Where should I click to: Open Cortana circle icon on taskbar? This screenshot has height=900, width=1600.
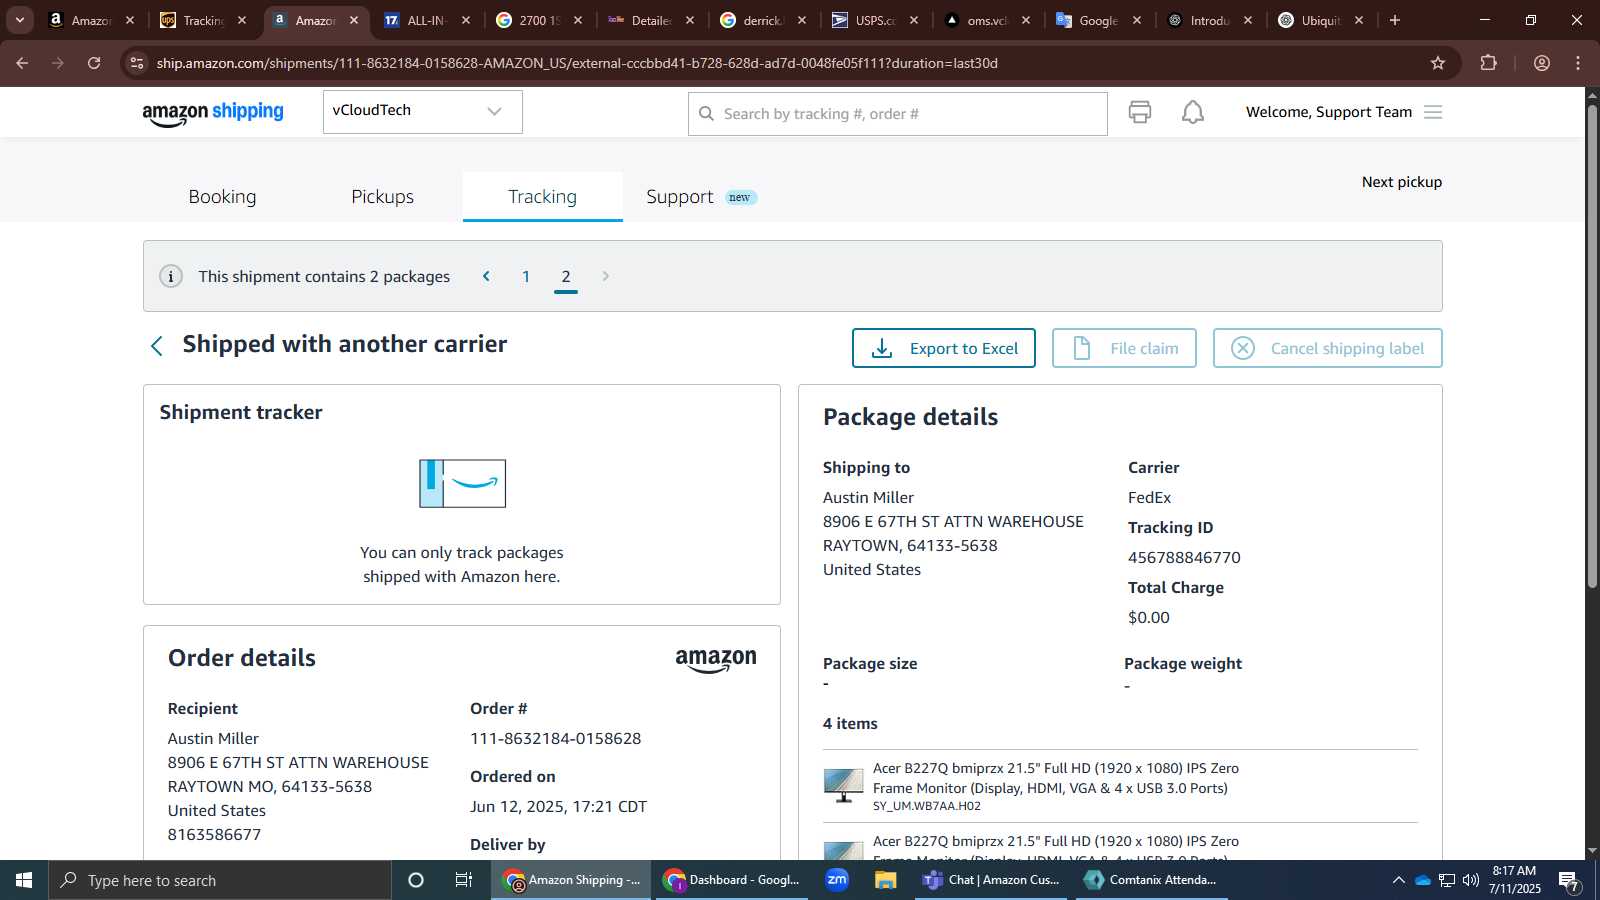416,880
